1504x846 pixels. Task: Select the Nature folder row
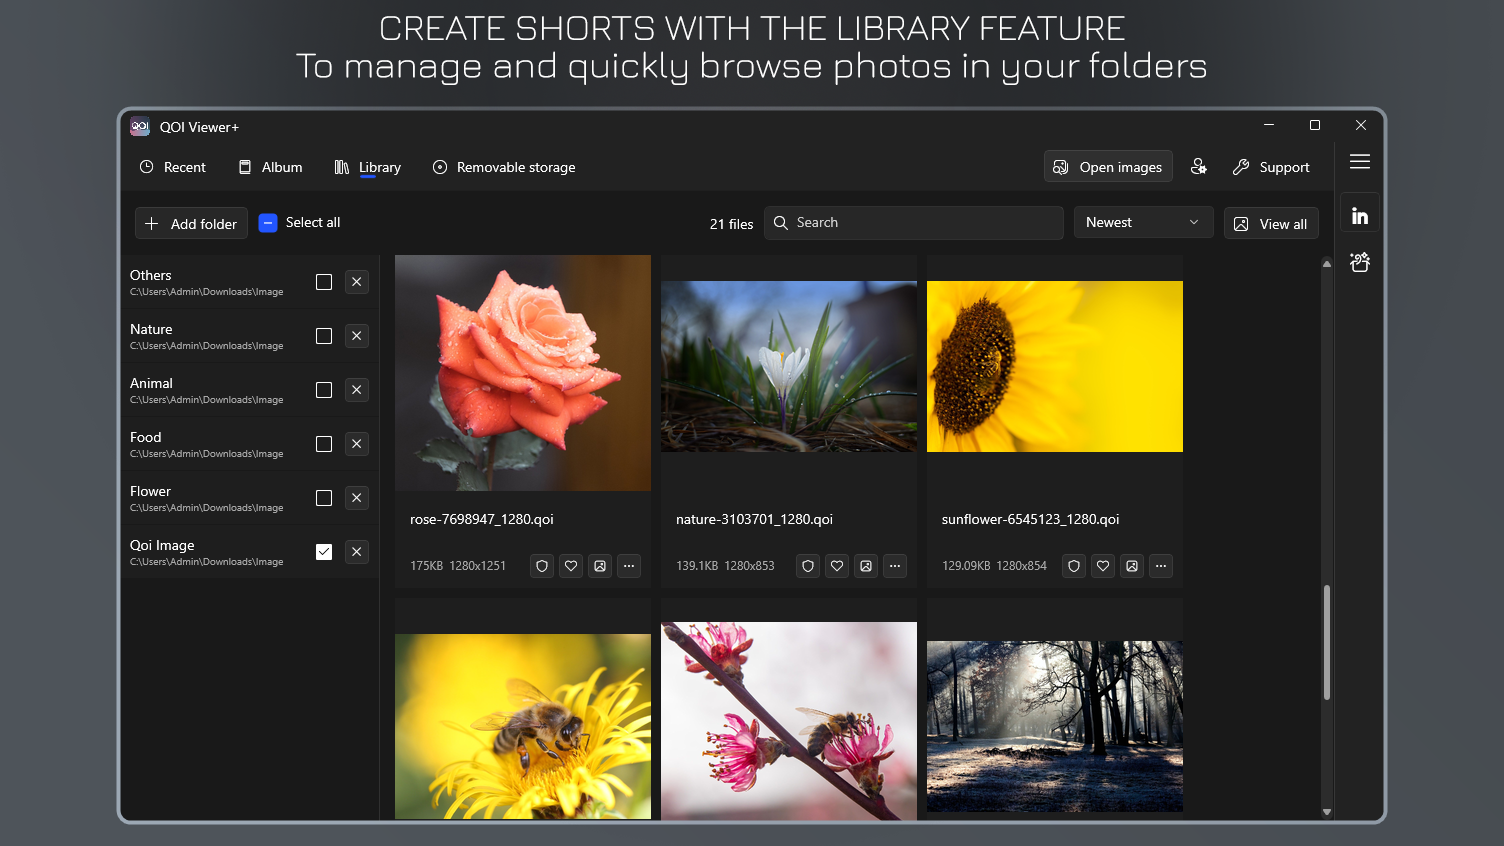(x=249, y=336)
